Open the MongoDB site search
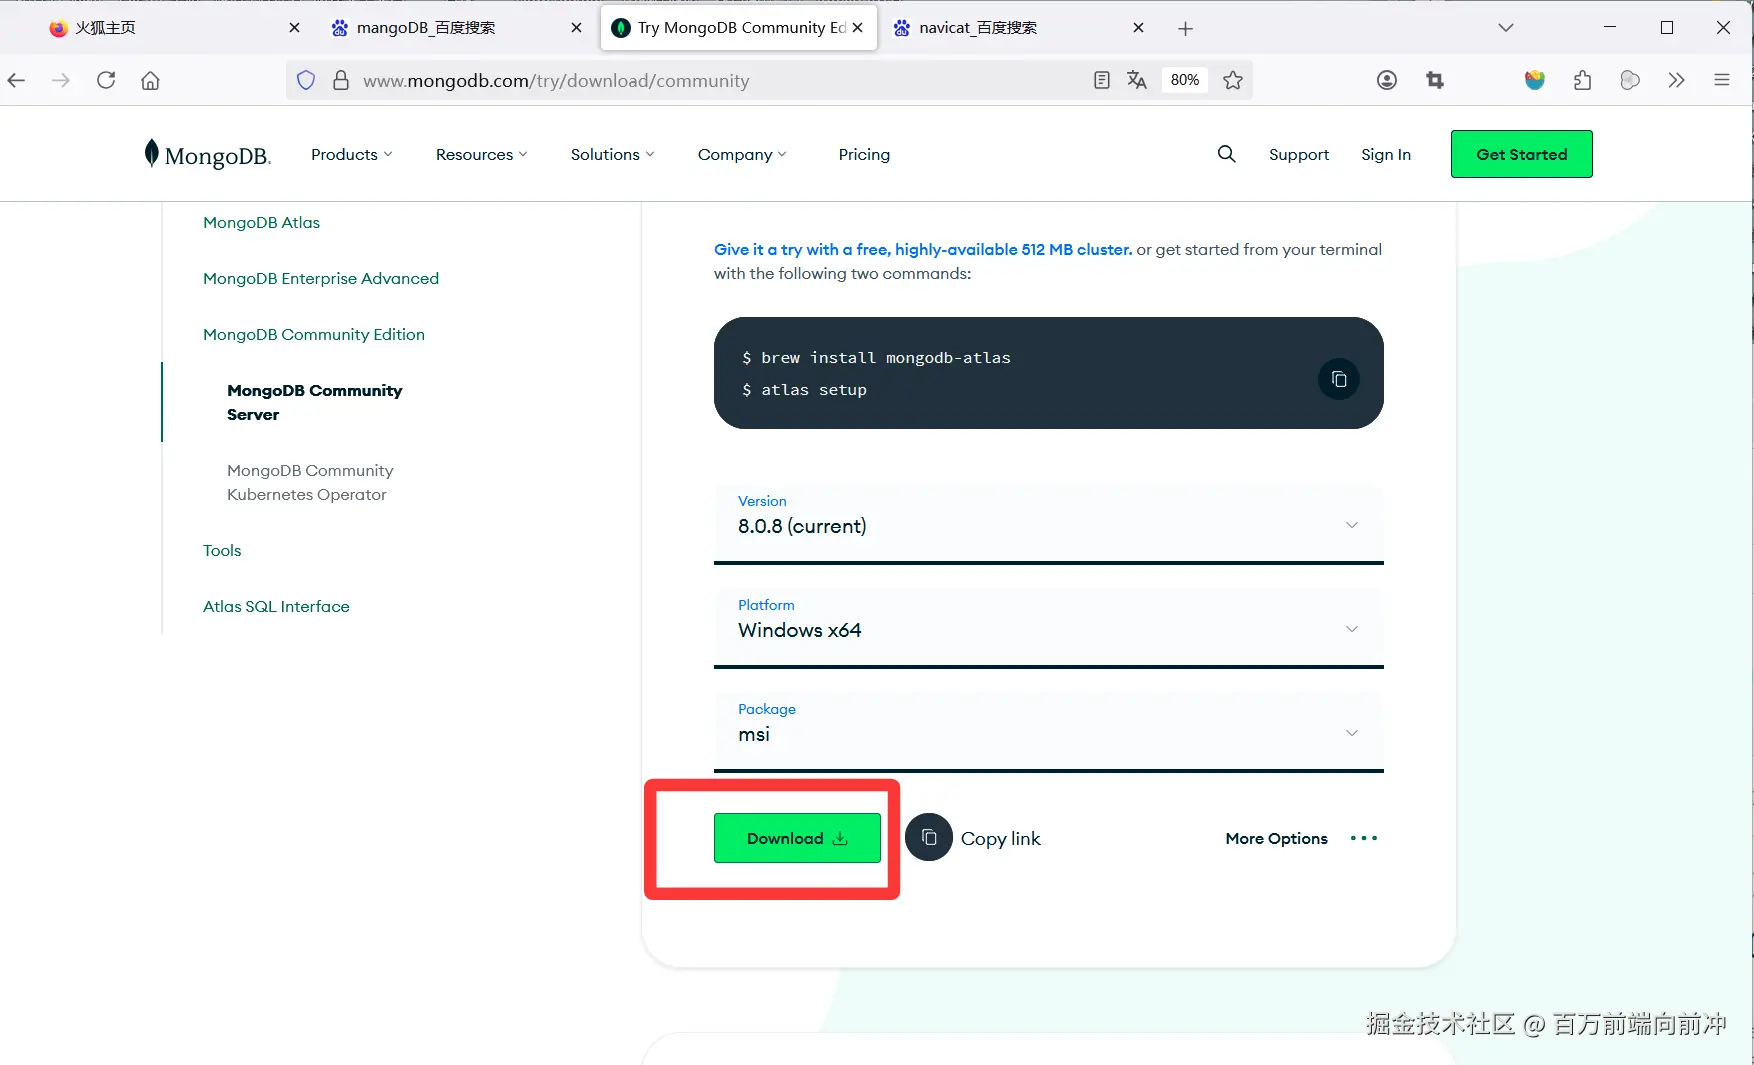 (x=1227, y=154)
